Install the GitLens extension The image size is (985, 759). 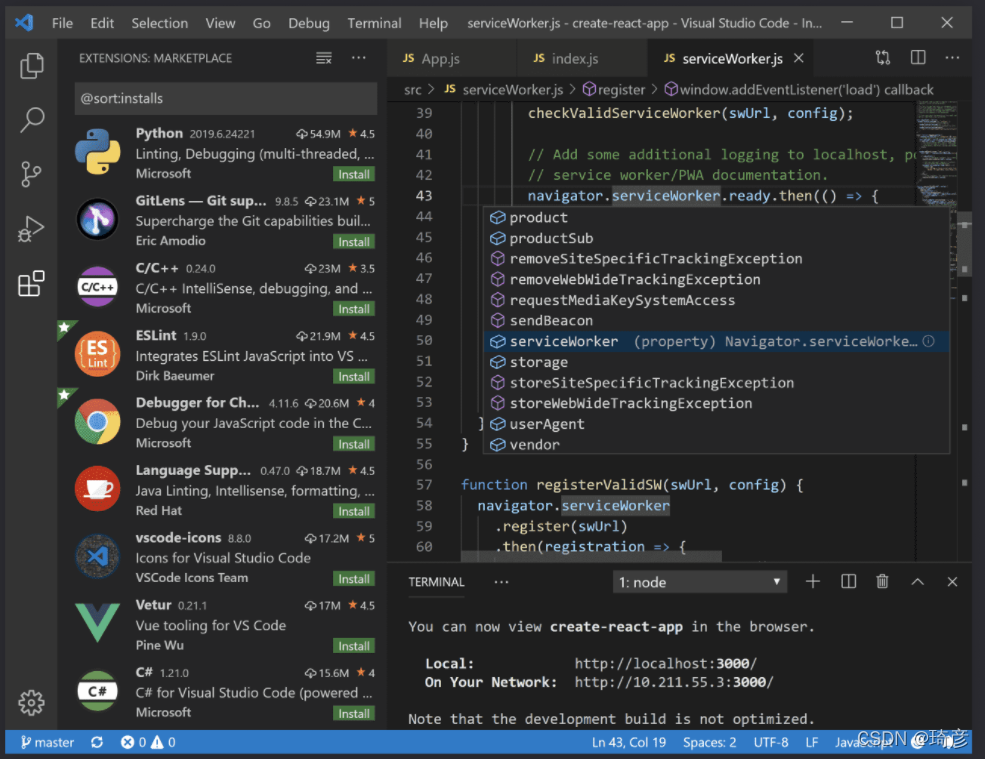pos(354,241)
